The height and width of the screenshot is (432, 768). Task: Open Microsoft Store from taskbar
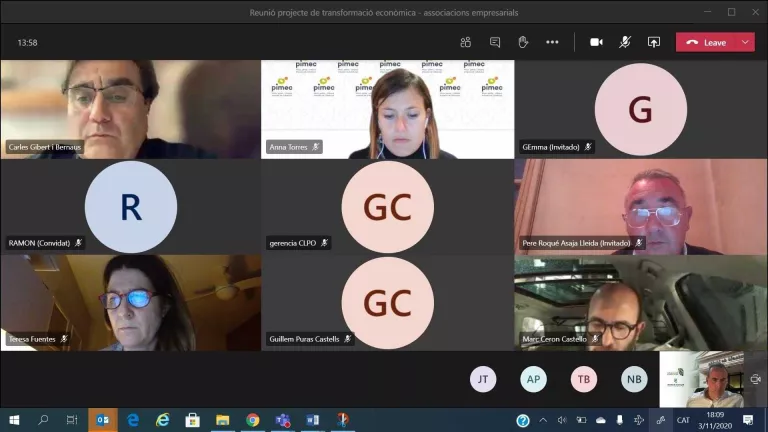tap(192, 420)
